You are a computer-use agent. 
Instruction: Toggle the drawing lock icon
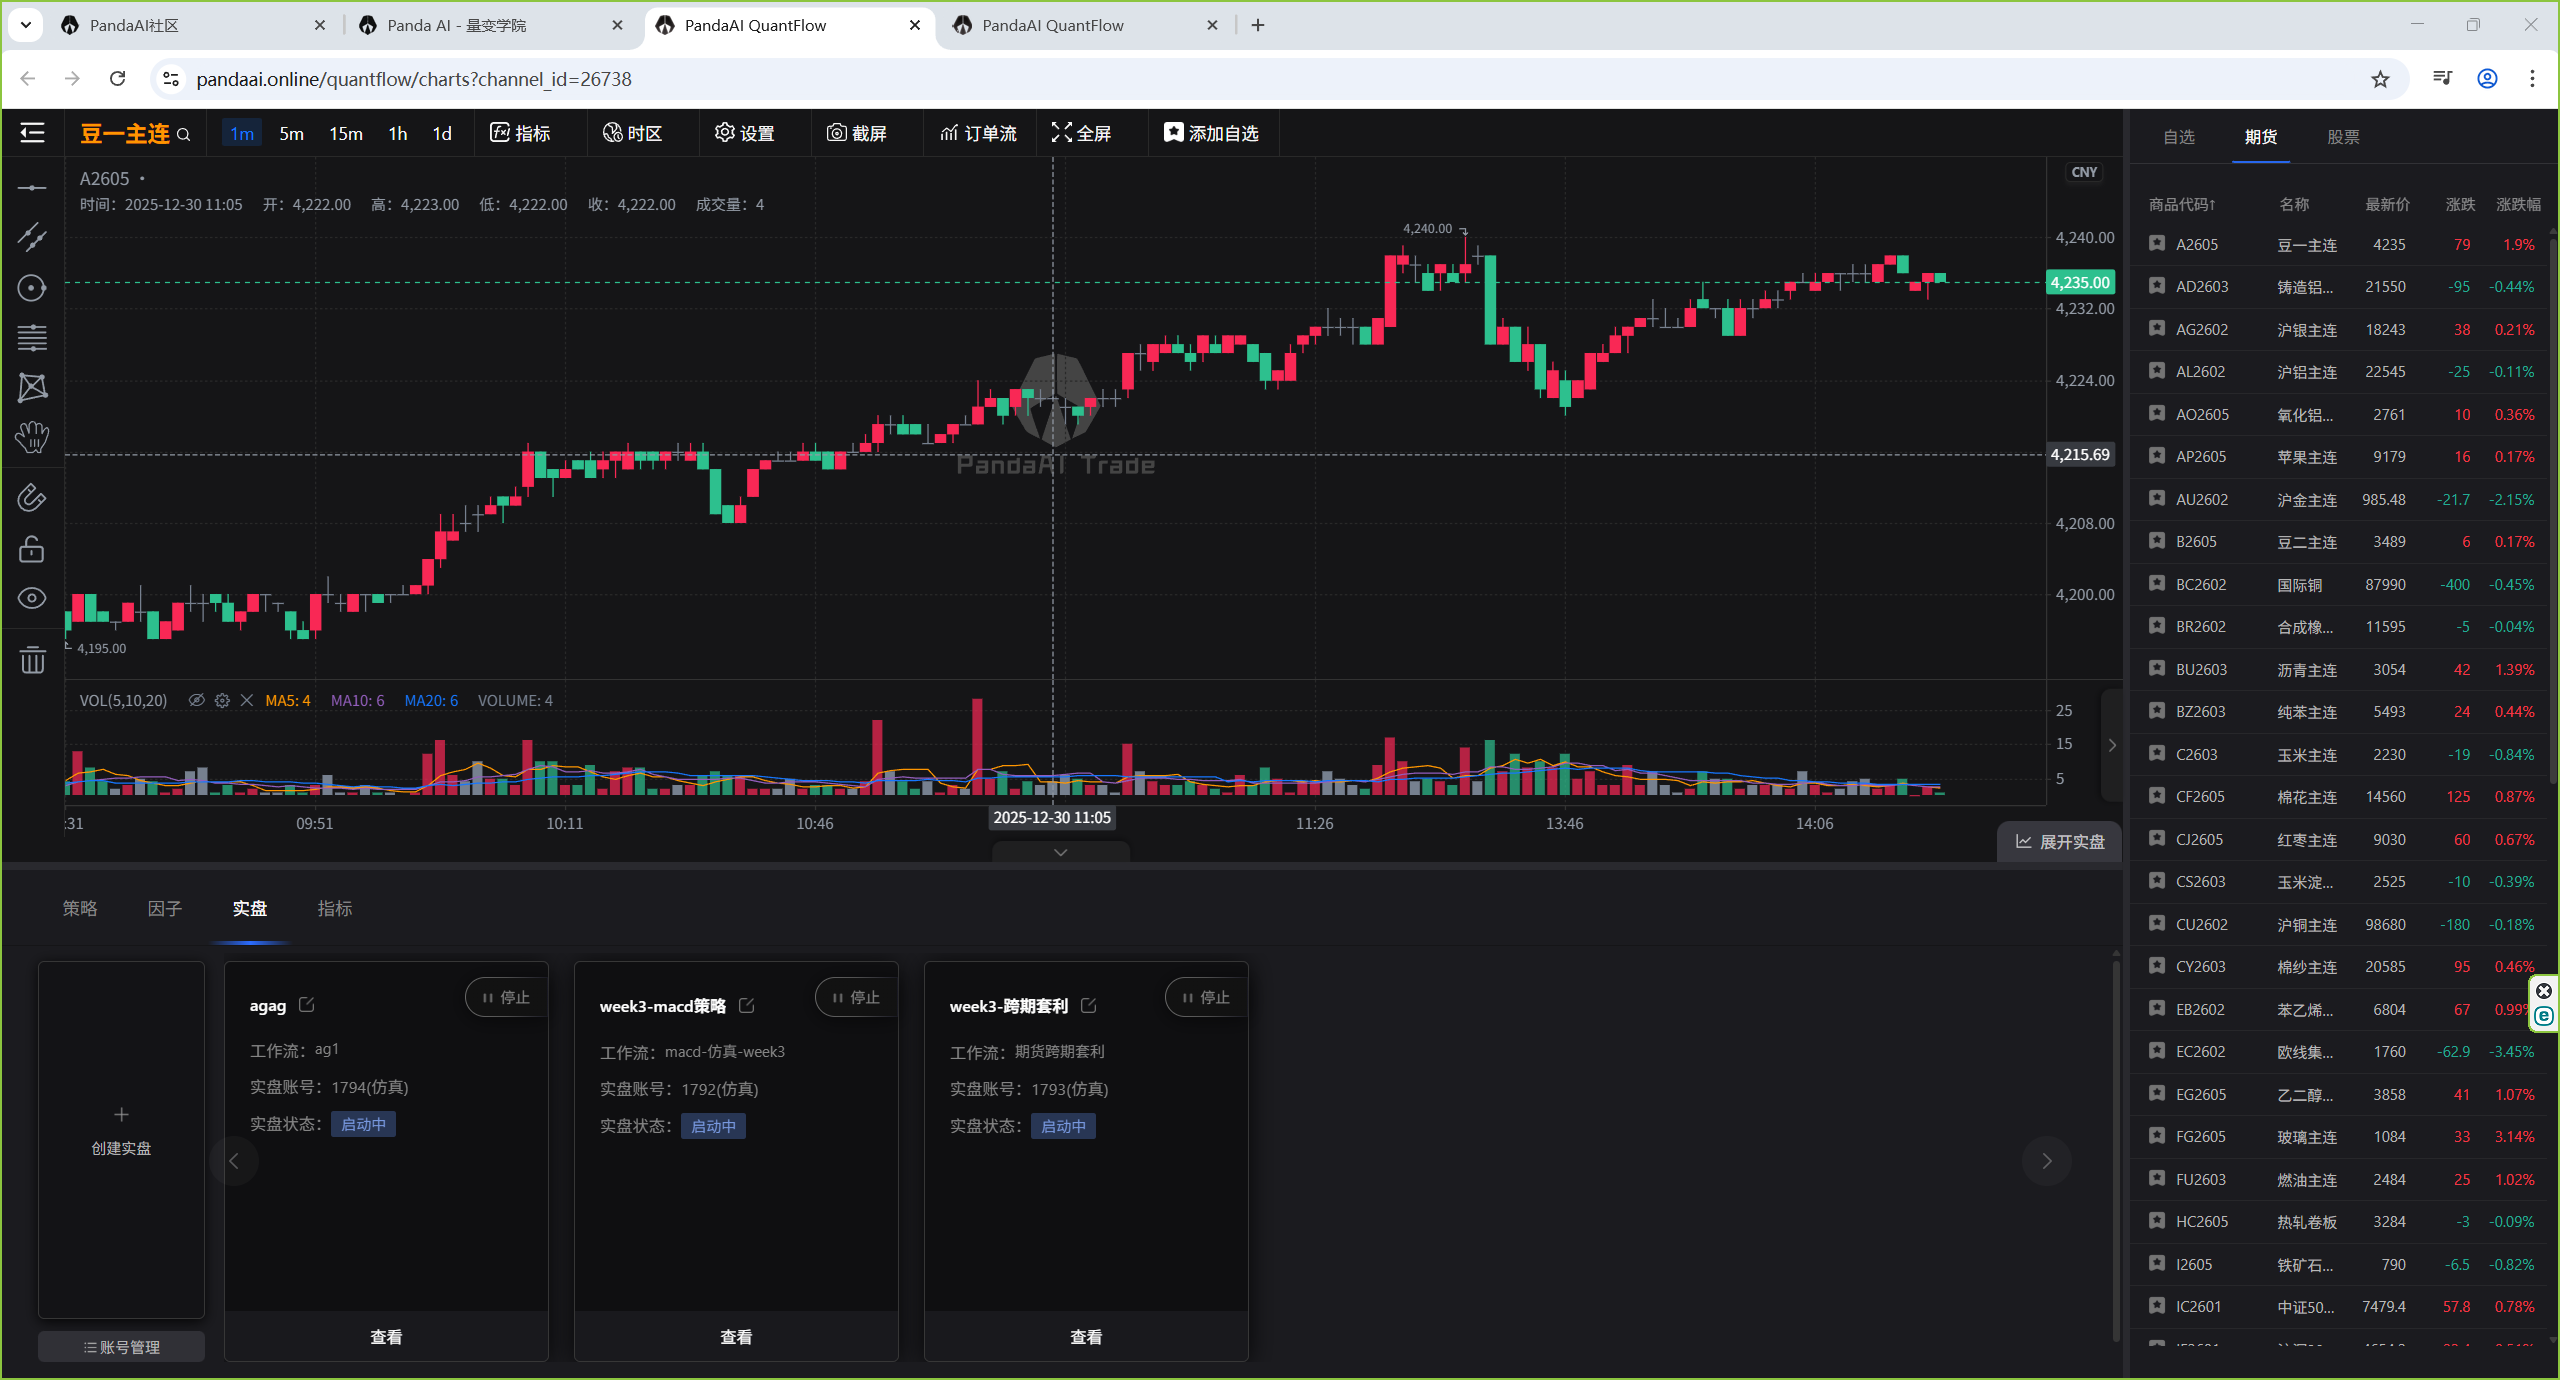(32, 548)
